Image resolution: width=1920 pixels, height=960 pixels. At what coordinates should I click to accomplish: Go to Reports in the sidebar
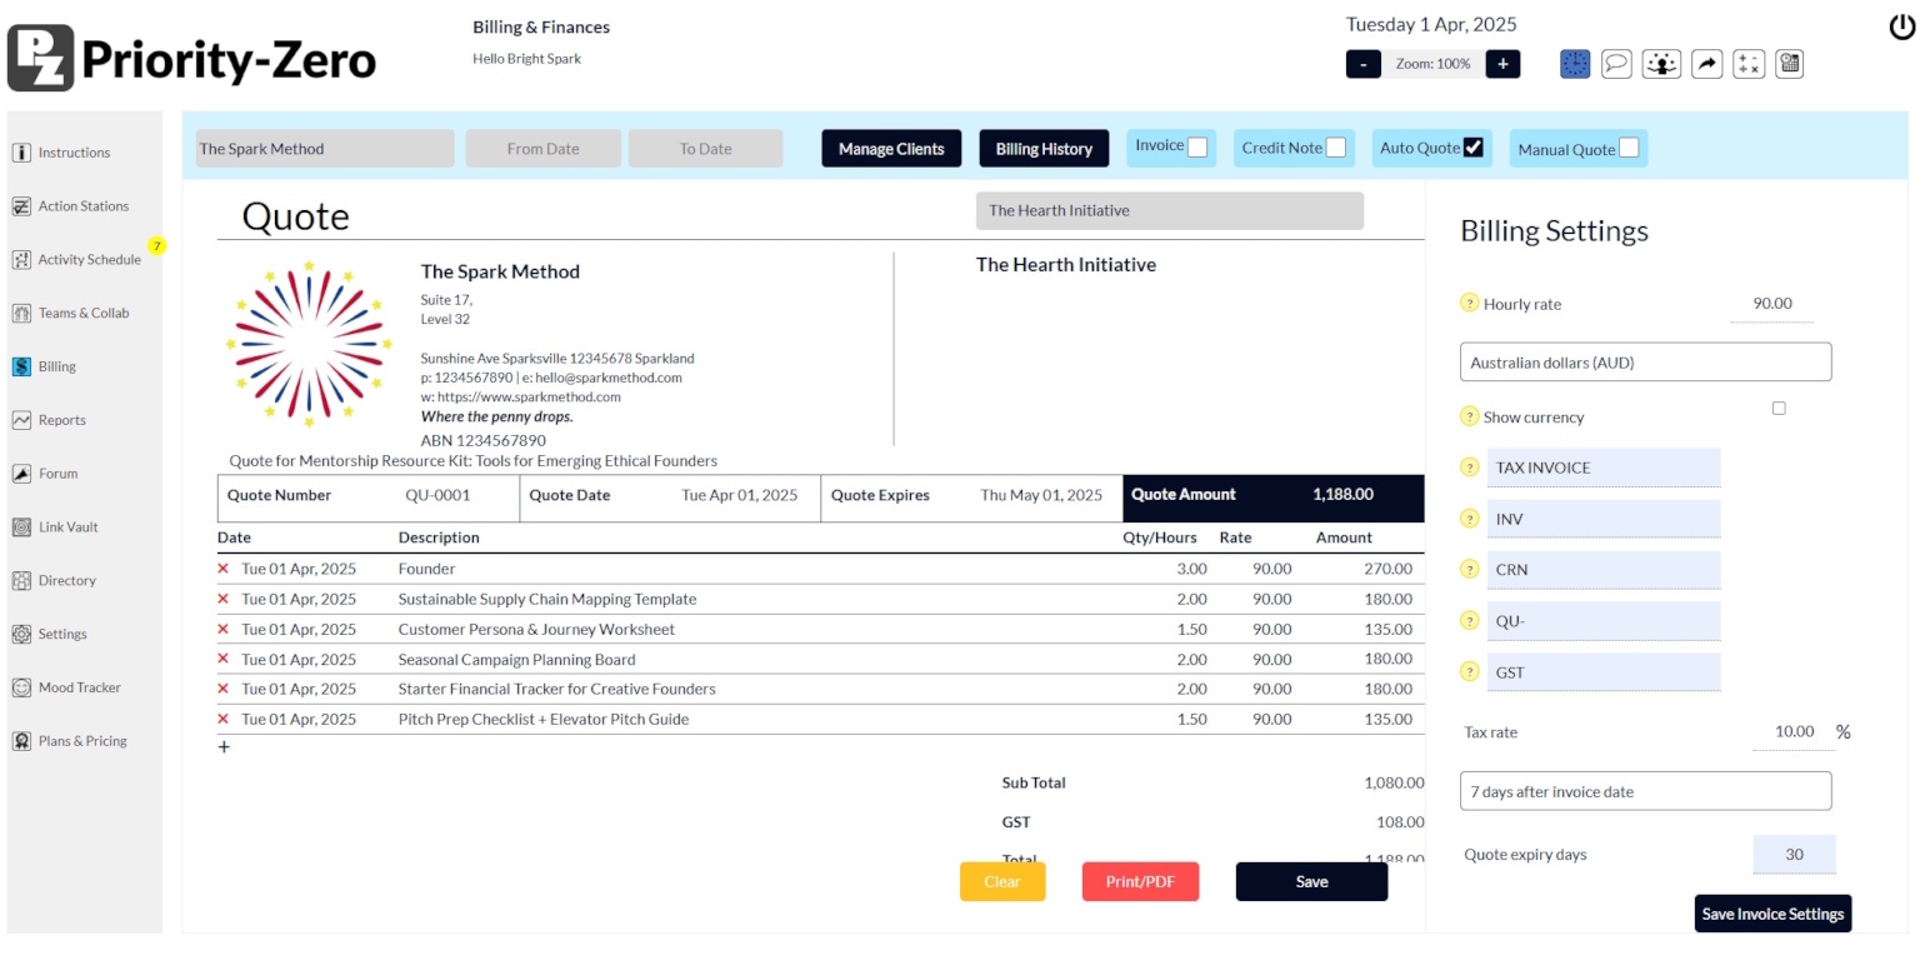62,420
